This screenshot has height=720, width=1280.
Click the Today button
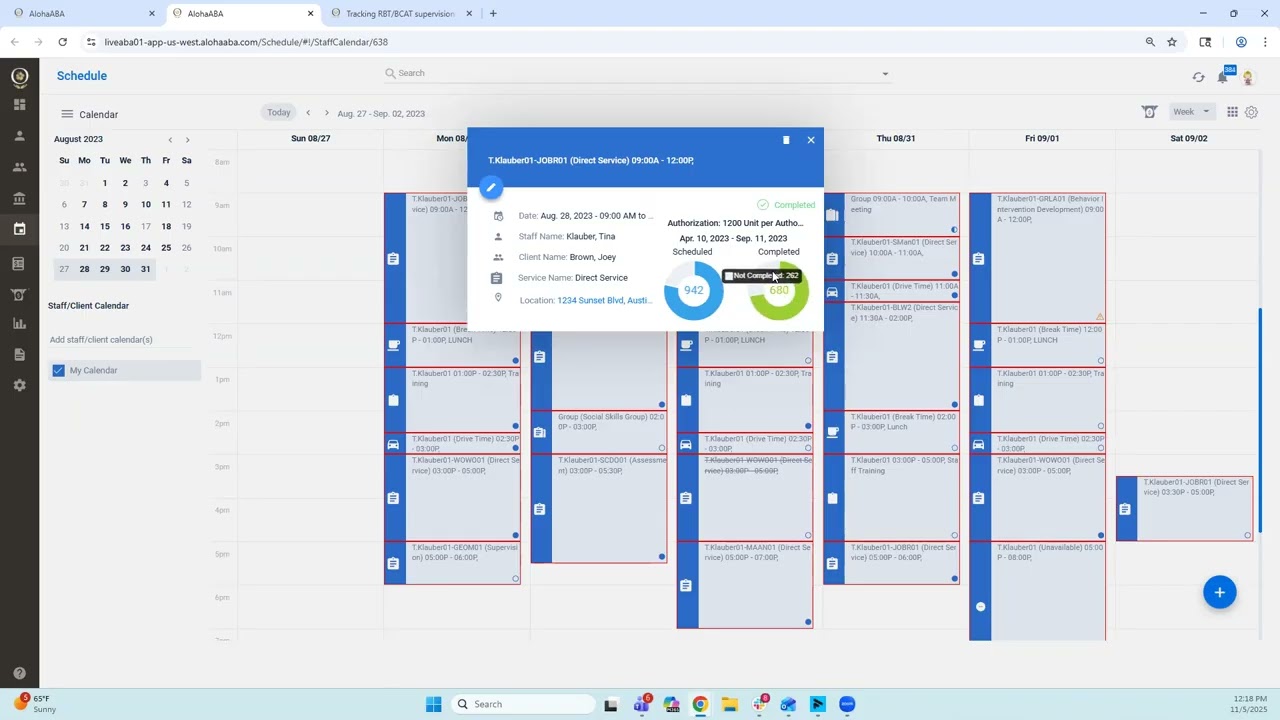[279, 112]
